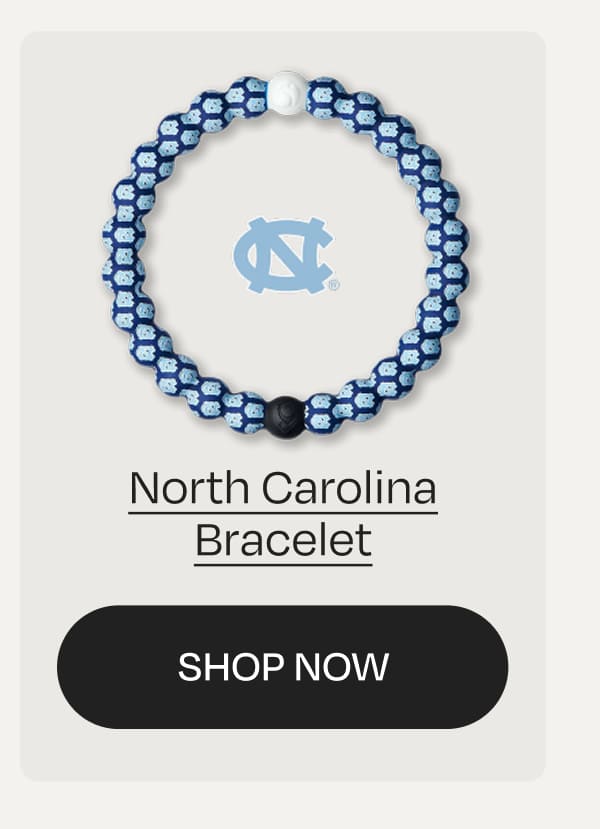Click the rightmost beads of the bracelet
This screenshot has width=600, height=829.
coord(447,255)
